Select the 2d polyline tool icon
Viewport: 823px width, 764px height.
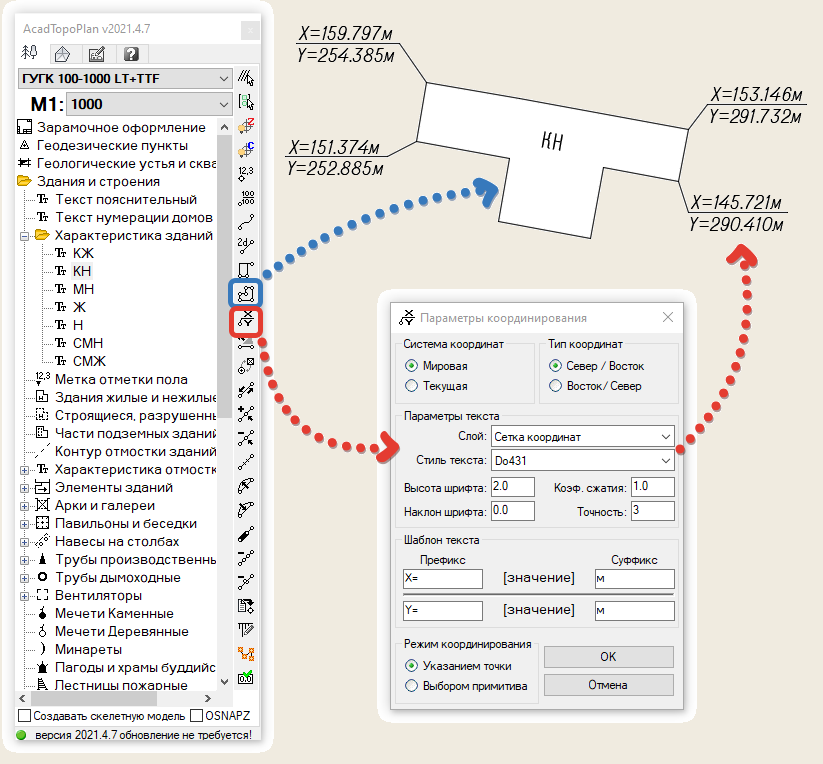click(x=246, y=245)
